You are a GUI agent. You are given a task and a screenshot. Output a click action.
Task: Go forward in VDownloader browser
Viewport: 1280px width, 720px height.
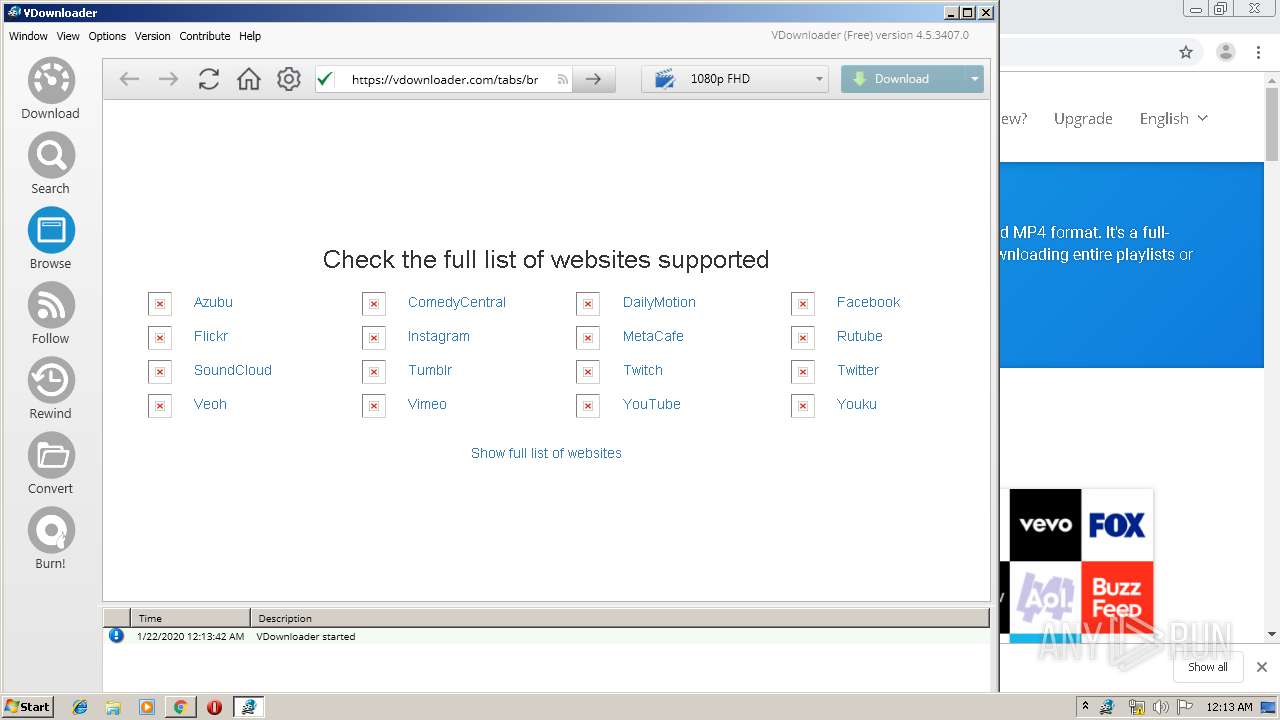tap(168, 79)
